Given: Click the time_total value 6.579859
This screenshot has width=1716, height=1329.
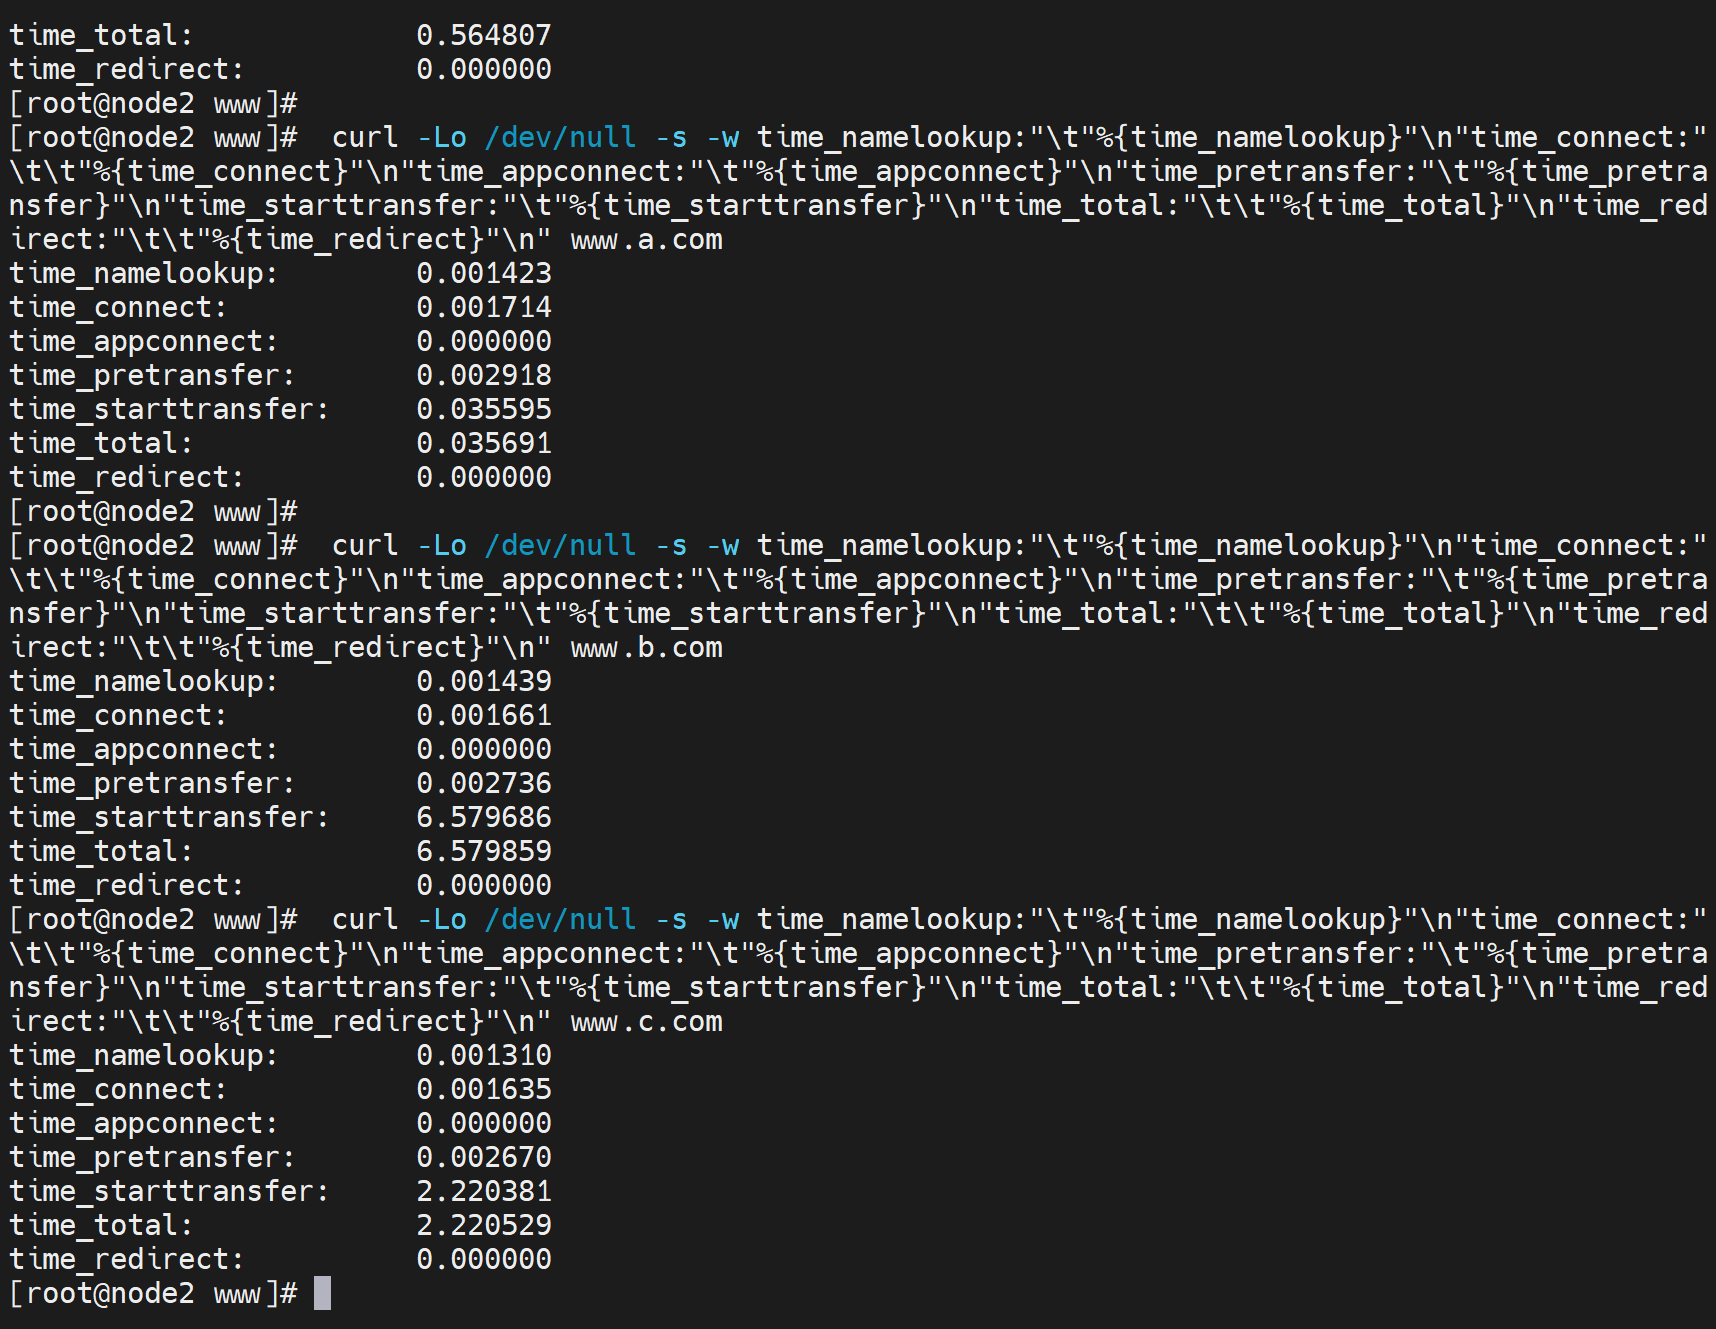Looking at the screenshot, I should coord(483,851).
